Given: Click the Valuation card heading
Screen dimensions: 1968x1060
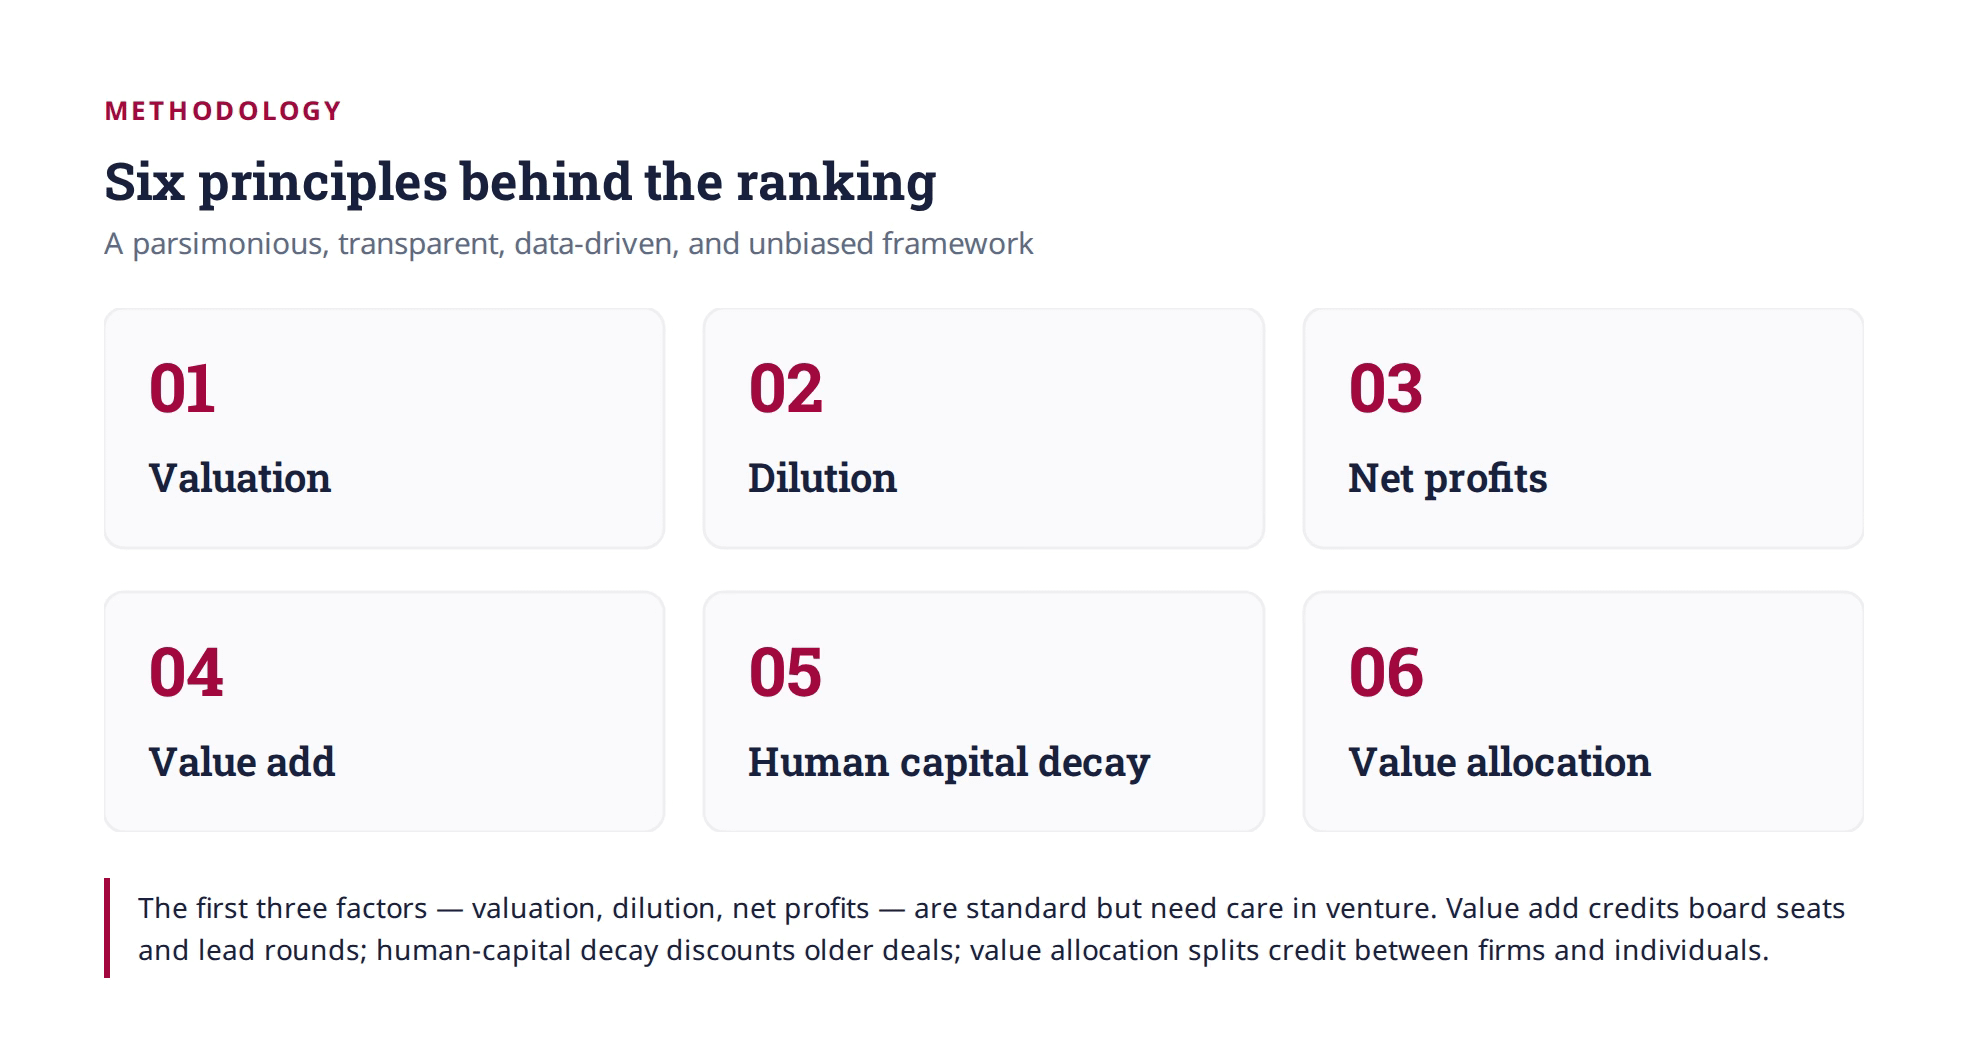Looking at the screenshot, I should coord(240,478).
